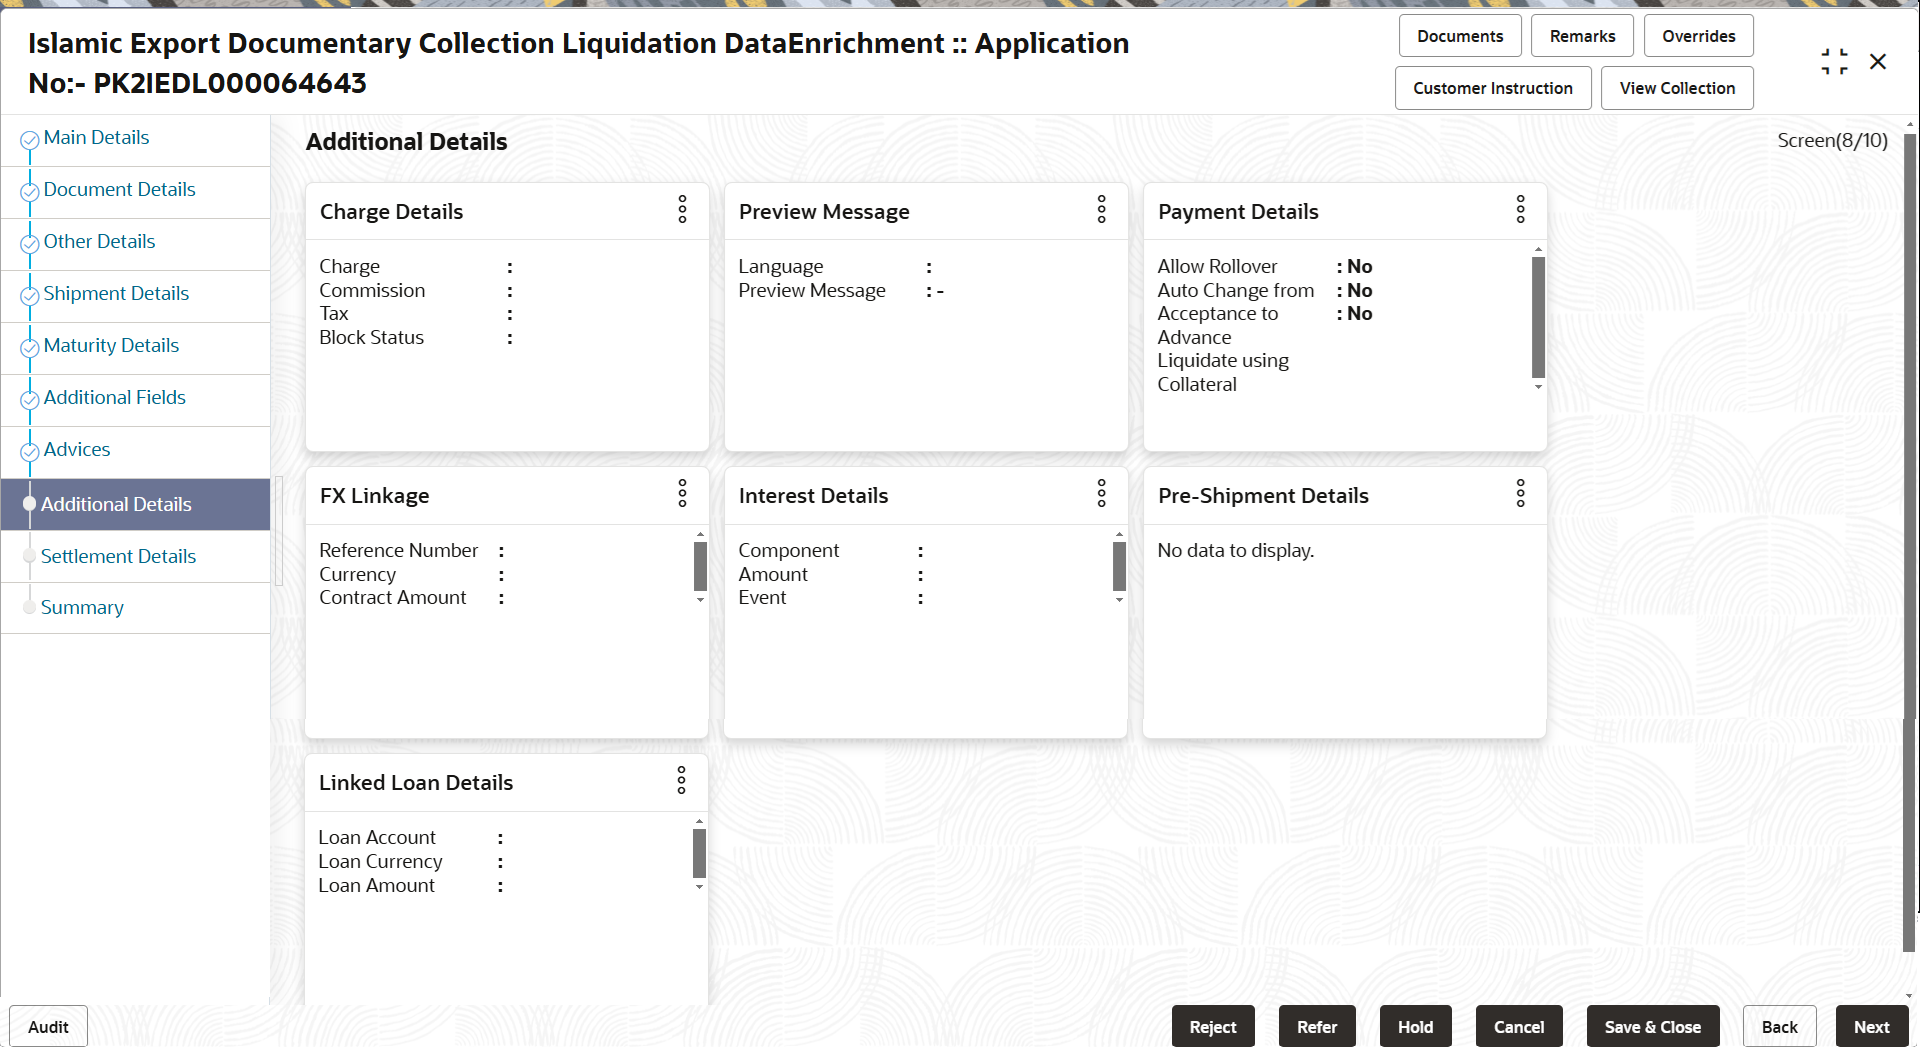Click the 'Screen(8/10)' indicator text
The image size is (1920, 1052).
(1832, 141)
